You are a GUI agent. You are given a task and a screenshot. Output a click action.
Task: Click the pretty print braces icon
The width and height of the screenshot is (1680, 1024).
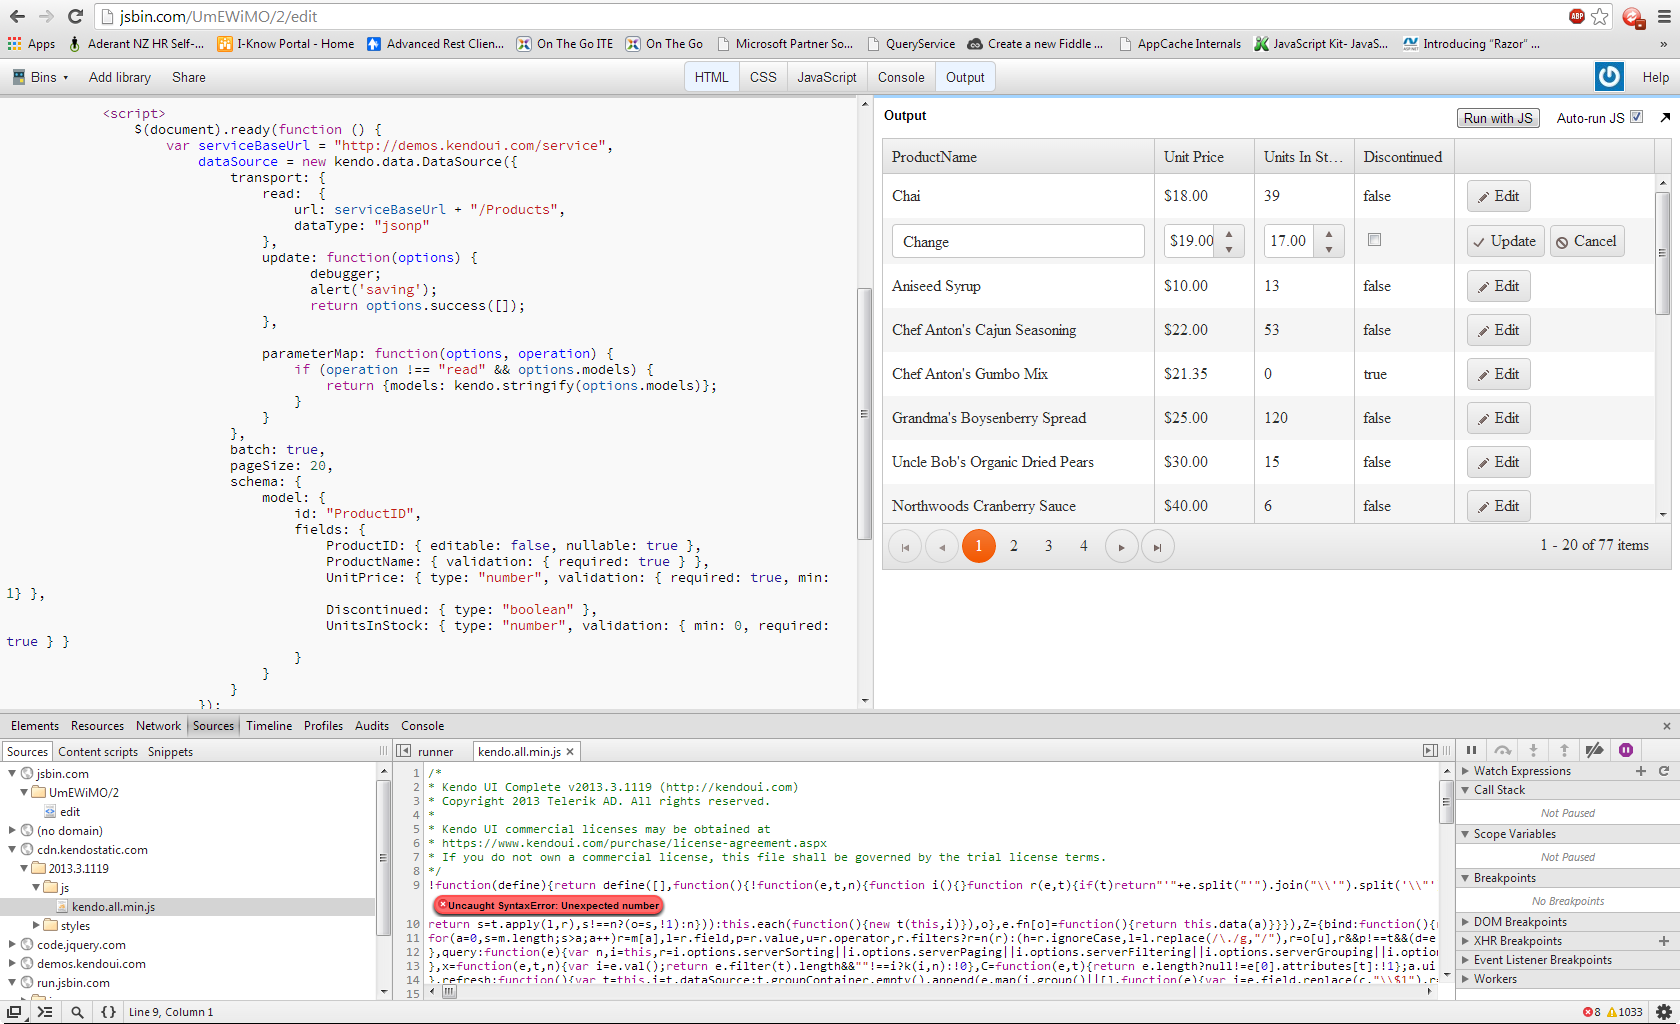pos(108,1012)
